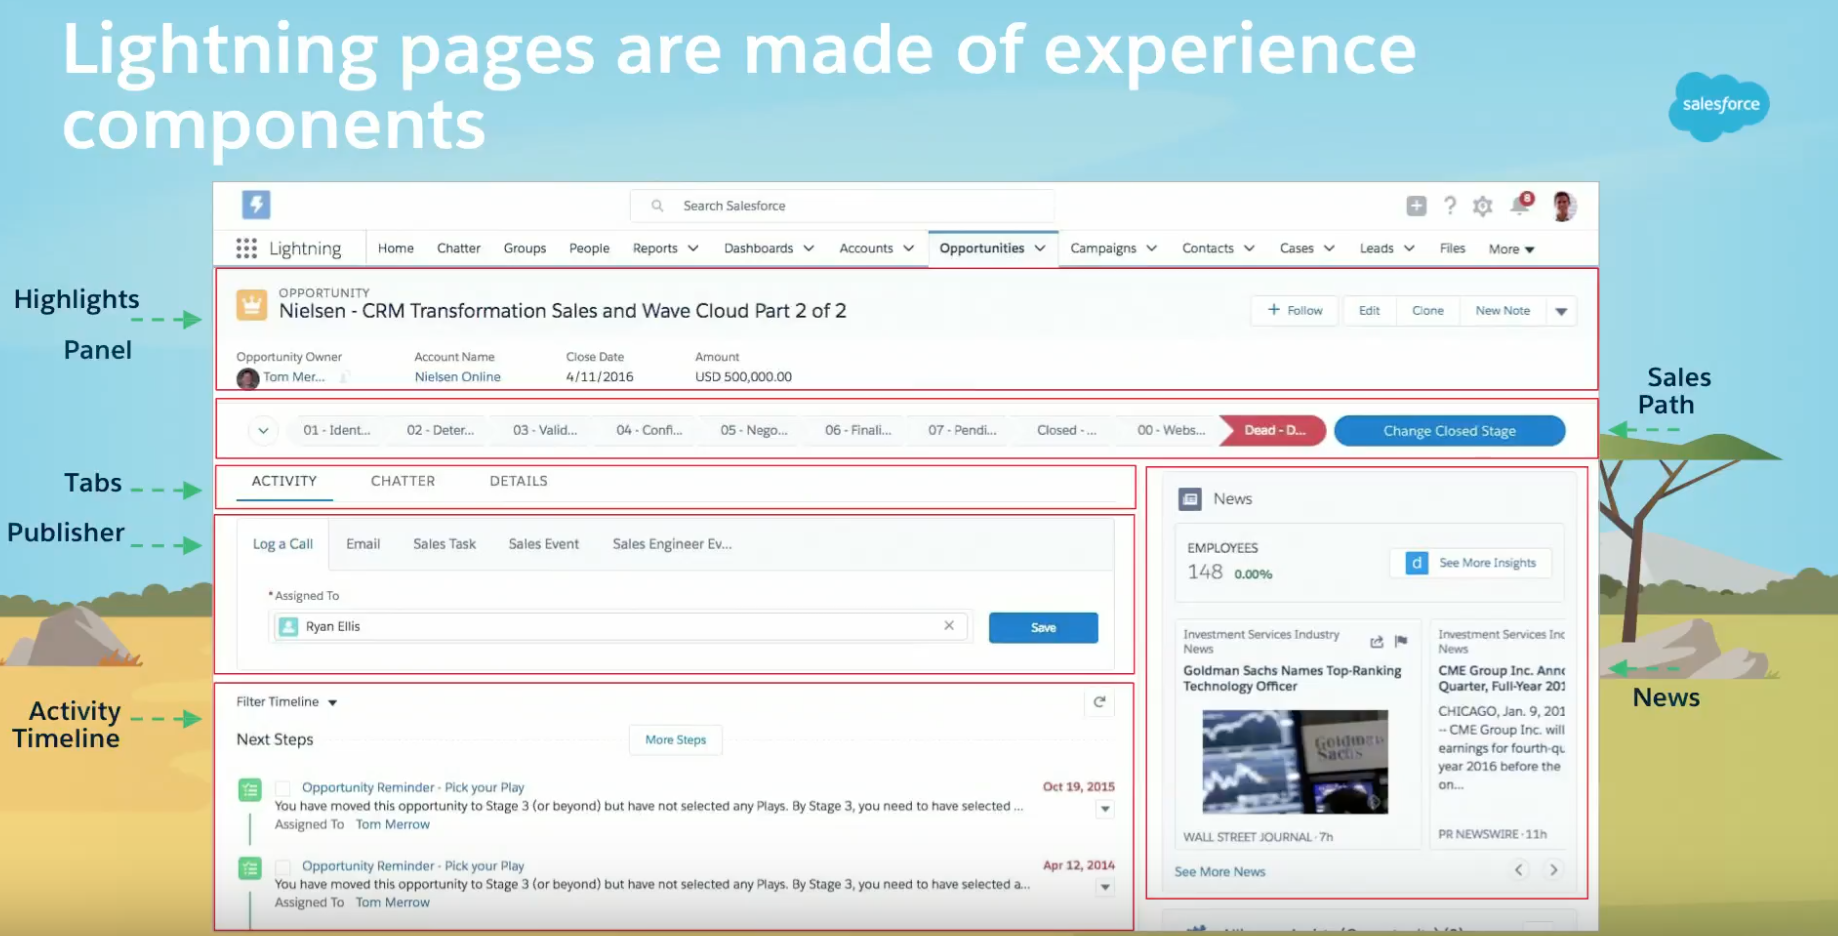This screenshot has width=1838, height=936.
Task: Click the Apr 12, 2014 task icon
Action: click(250, 868)
